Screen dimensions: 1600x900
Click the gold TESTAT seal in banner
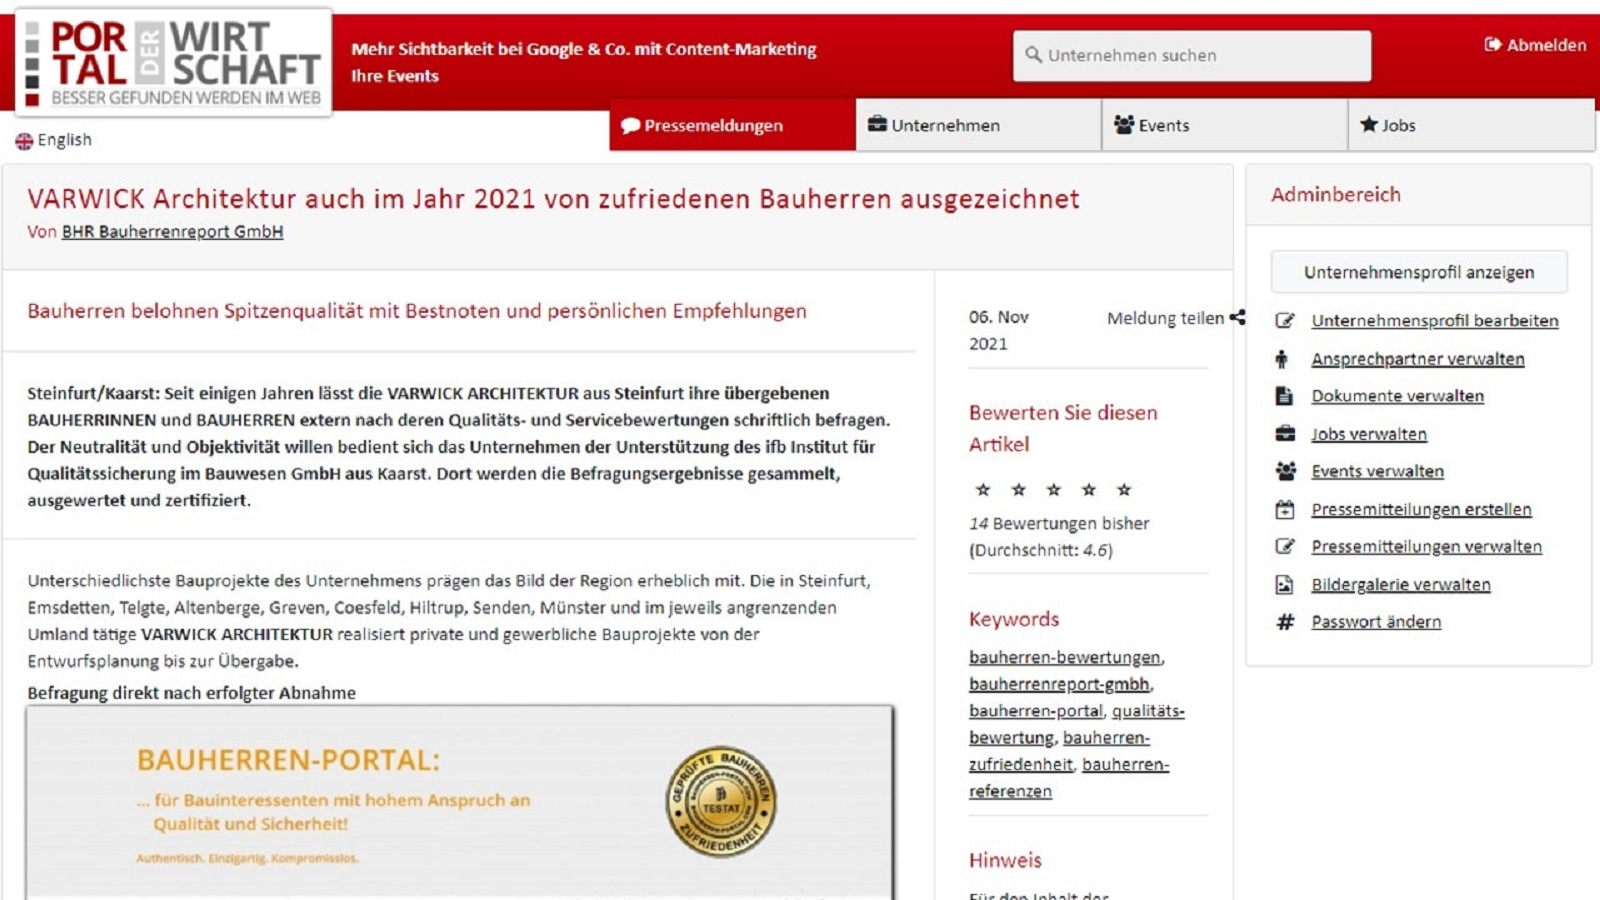pos(721,801)
